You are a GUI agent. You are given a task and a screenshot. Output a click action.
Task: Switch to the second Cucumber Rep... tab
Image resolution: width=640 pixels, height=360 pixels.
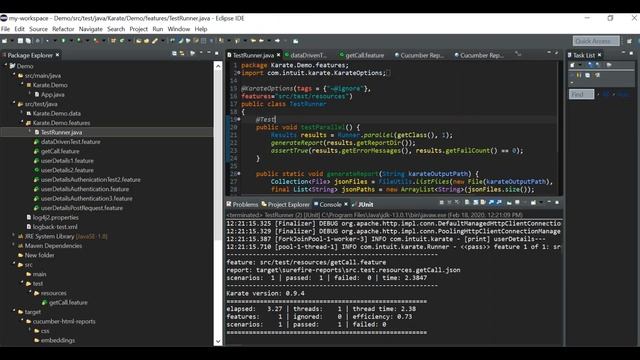479,55
